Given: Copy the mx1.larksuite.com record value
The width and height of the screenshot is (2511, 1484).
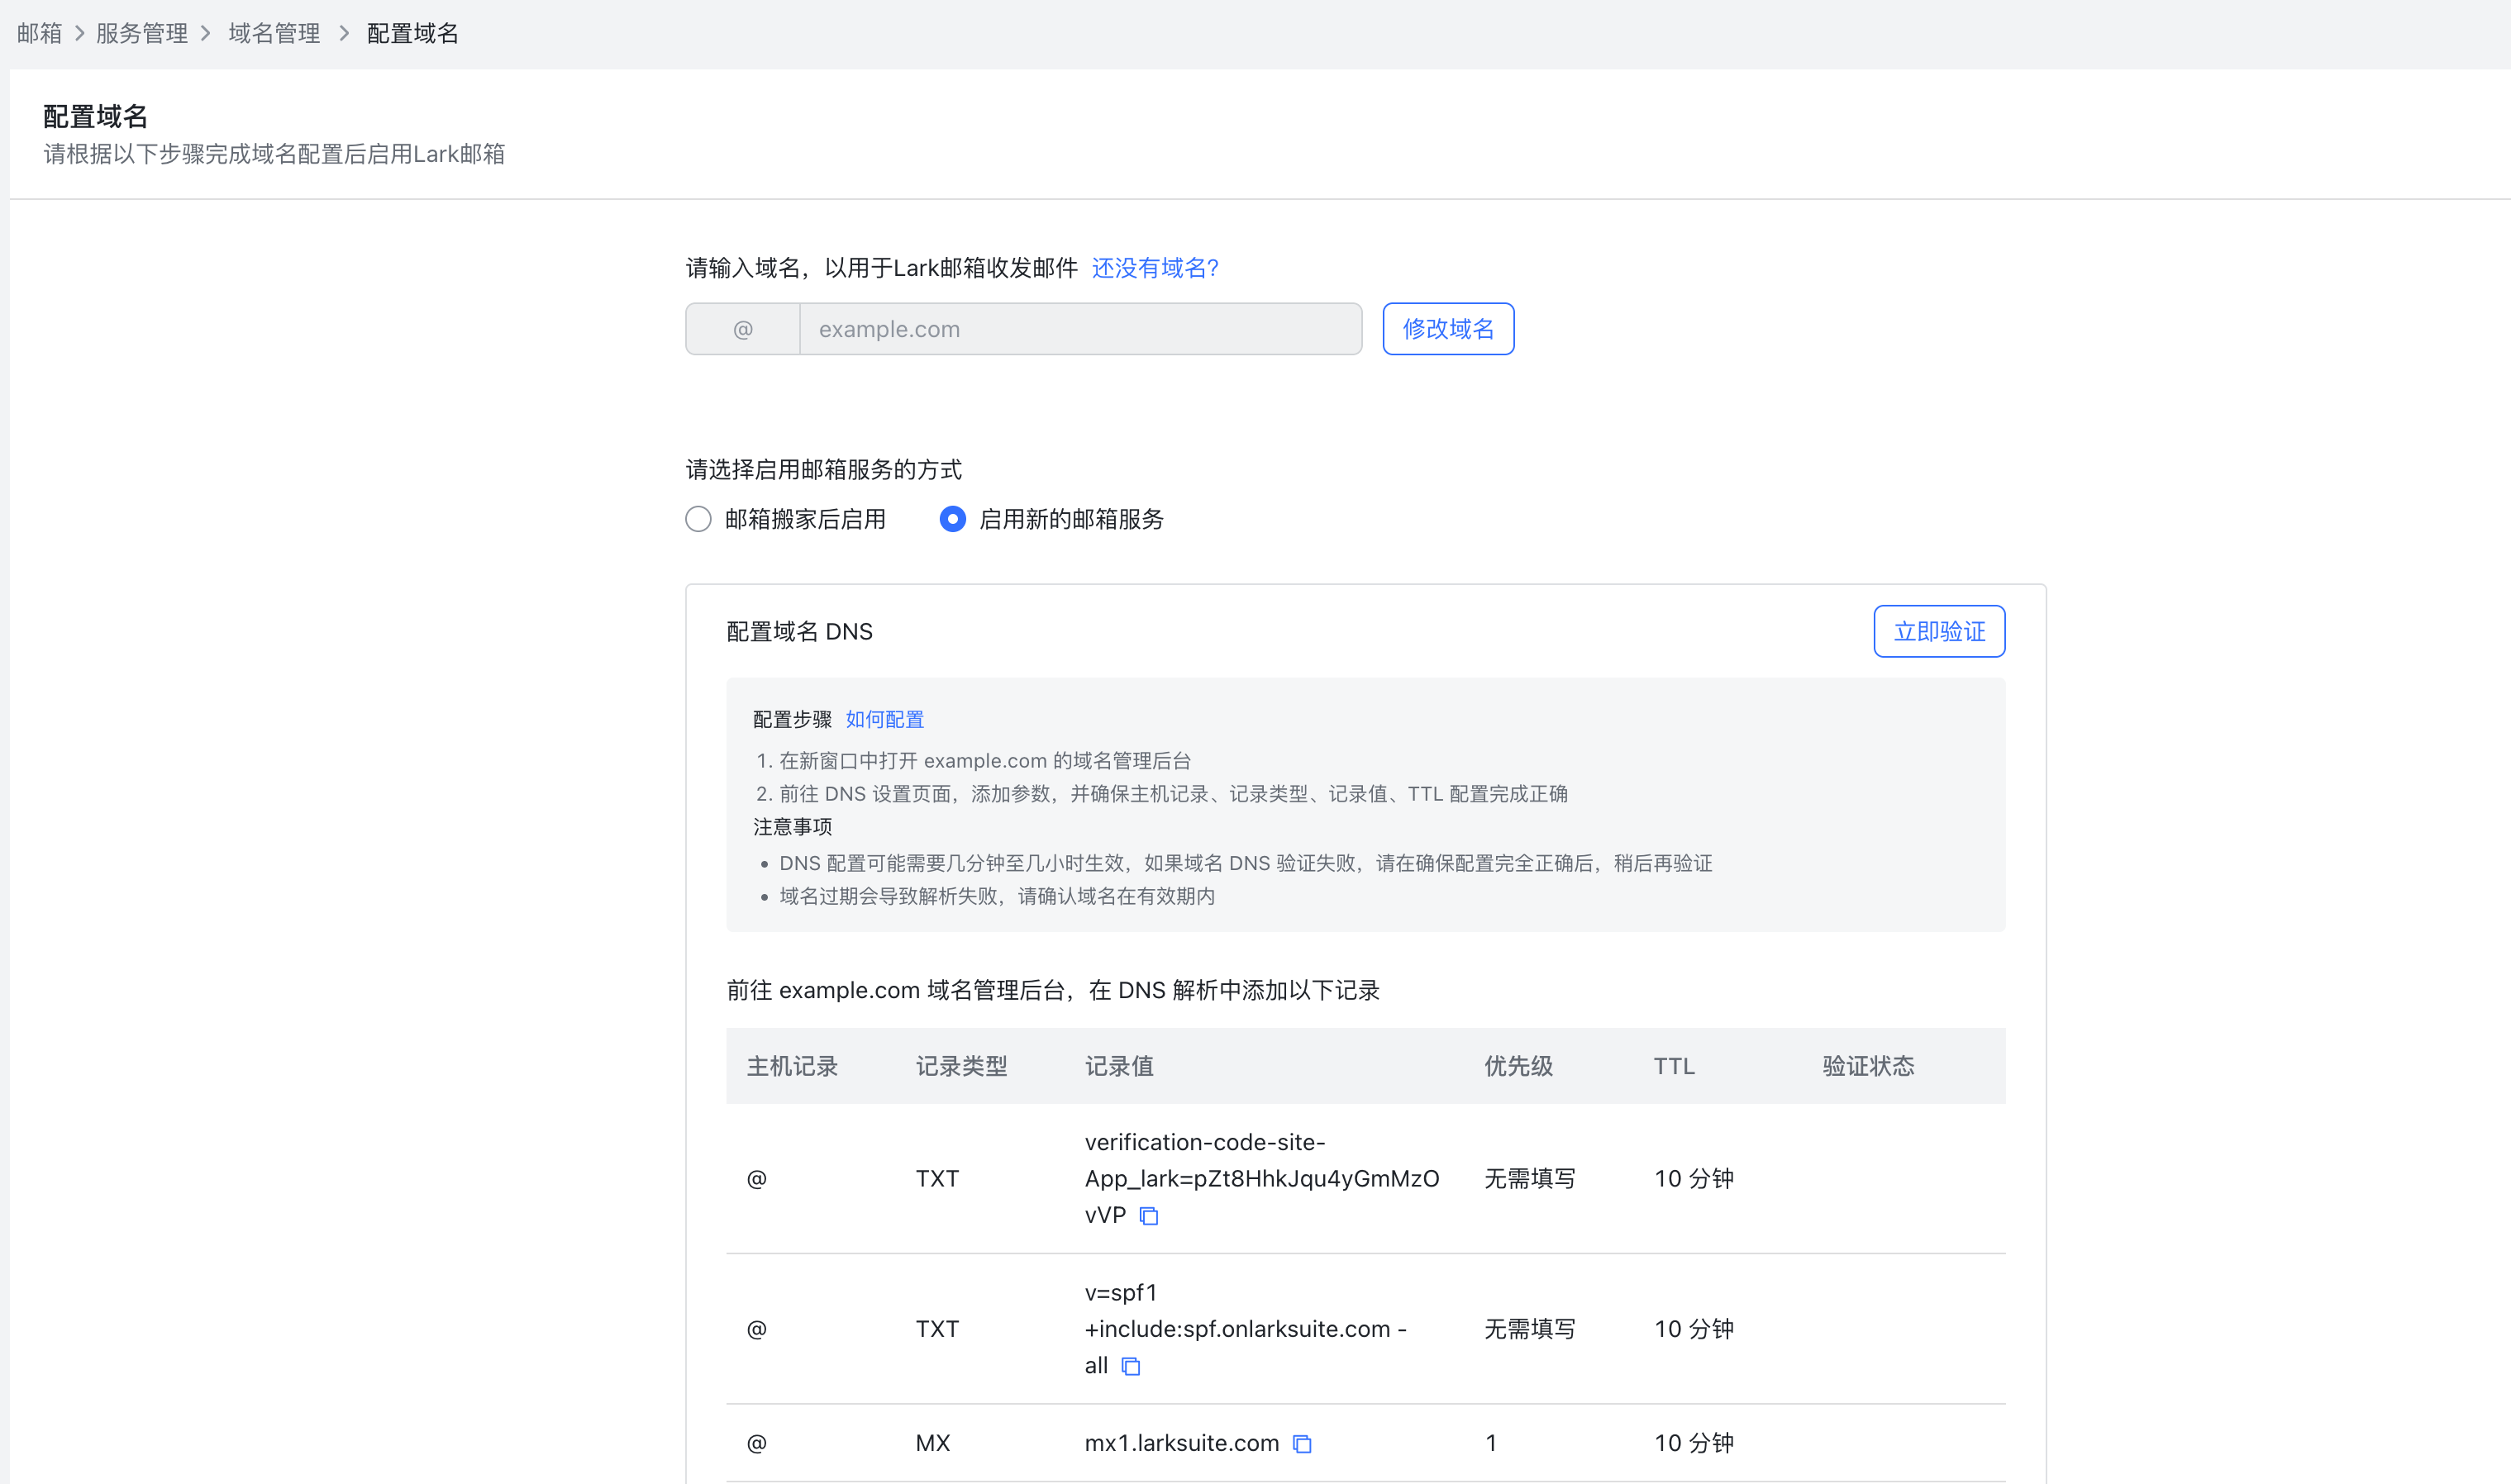Looking at the screenshot, I should (x=1302, y=1444).
